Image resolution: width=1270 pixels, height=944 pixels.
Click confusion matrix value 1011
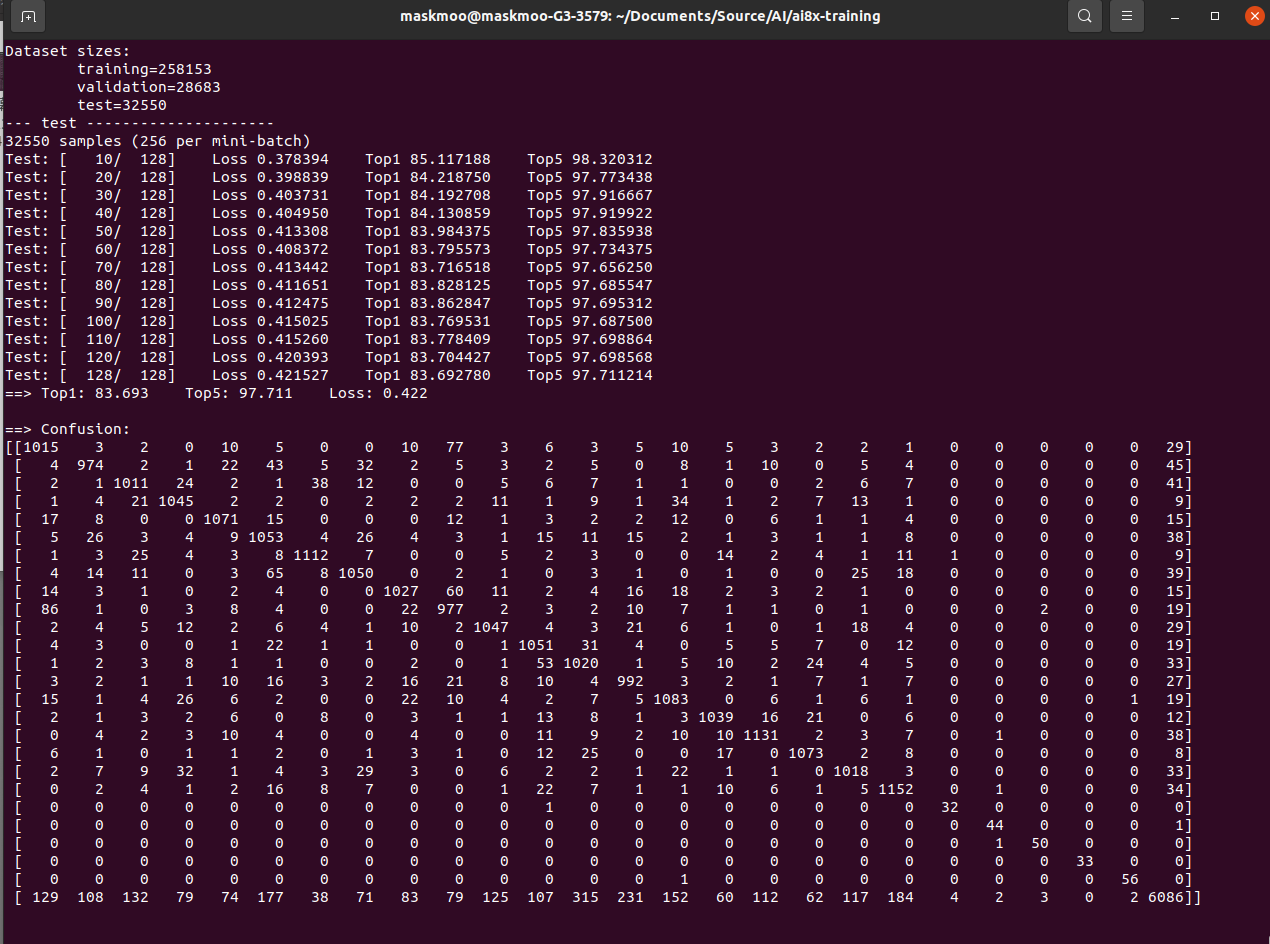pyautogui.click(x=131, y=483)
